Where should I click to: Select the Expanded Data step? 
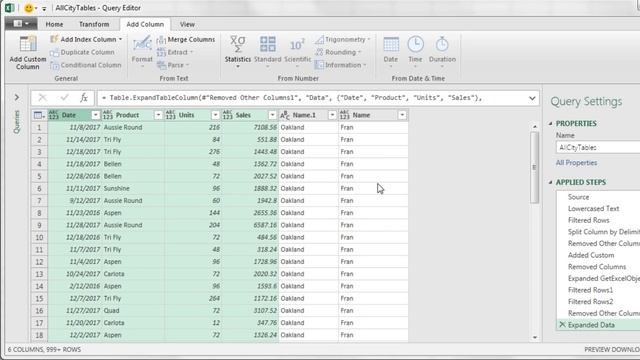[x=591, y=325]
